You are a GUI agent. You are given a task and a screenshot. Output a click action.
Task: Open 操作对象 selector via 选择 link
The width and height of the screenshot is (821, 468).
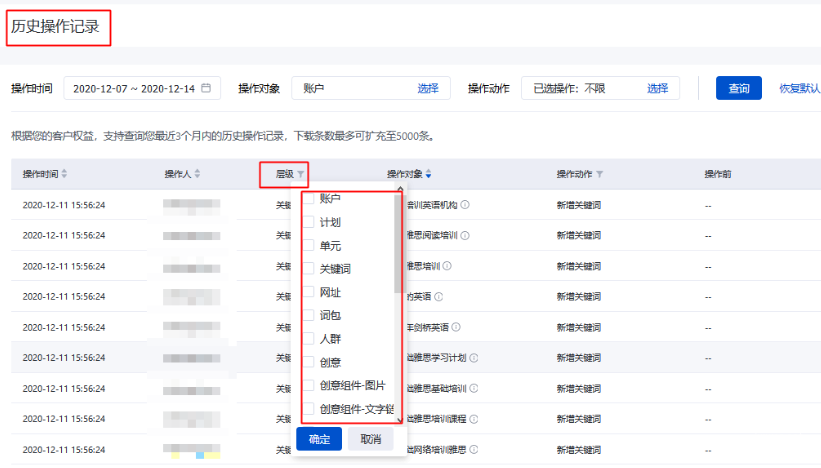(428, 88)
